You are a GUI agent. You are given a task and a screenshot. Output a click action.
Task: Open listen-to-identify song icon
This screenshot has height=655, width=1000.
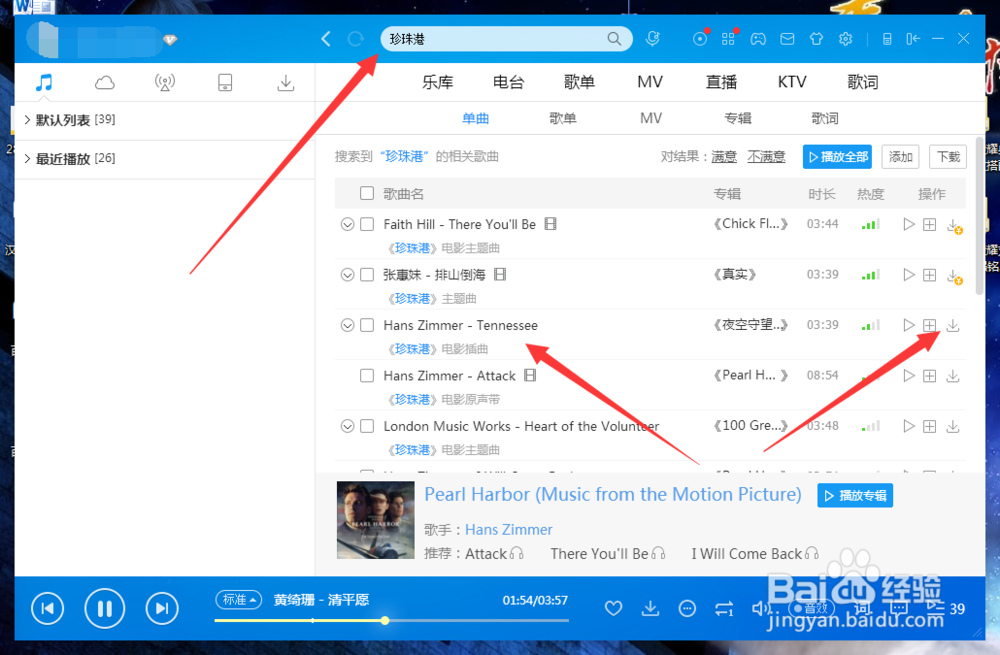652,39
